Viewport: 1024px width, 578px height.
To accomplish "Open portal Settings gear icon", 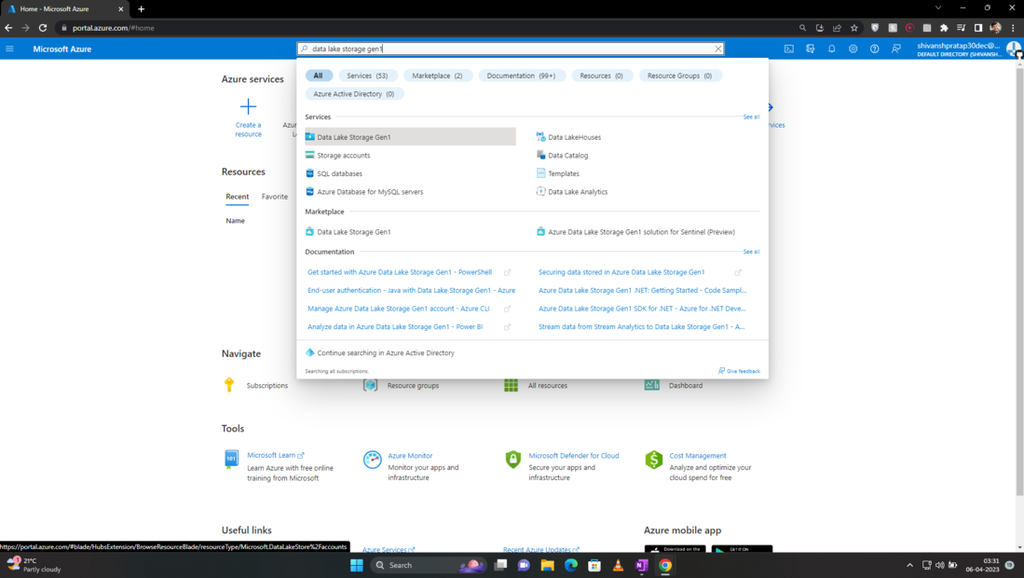I will pos(853,48).
